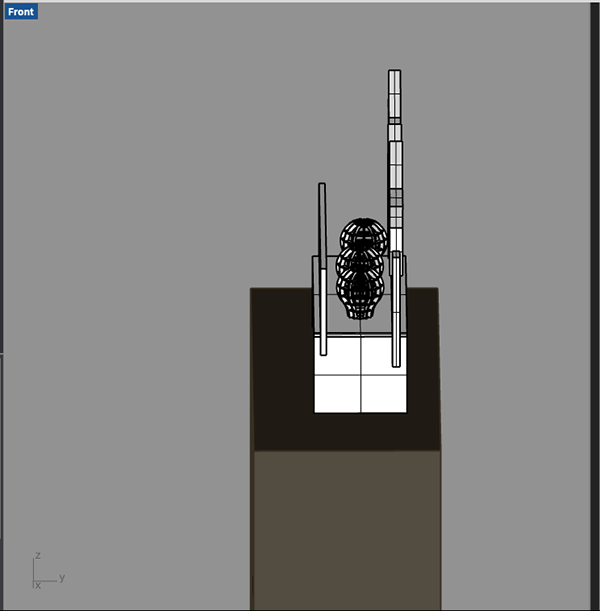Select the thin left vertical rod
This screenshot has width=600, height=611.
pos(322,269)
